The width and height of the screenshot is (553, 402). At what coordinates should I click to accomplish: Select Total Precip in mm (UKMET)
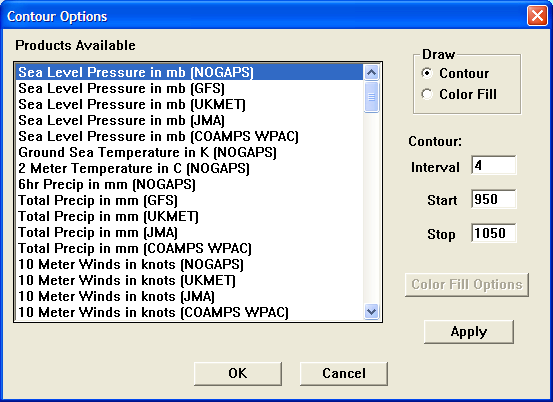[189, 216]
